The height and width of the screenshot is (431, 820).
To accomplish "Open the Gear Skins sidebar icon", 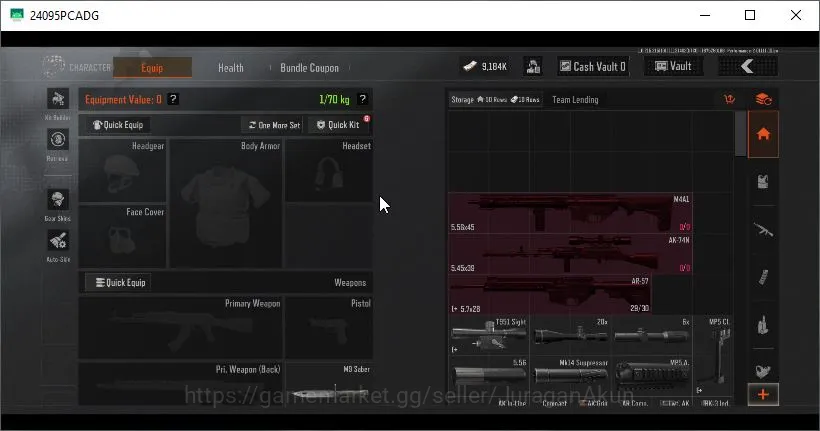I will [58, 200].
